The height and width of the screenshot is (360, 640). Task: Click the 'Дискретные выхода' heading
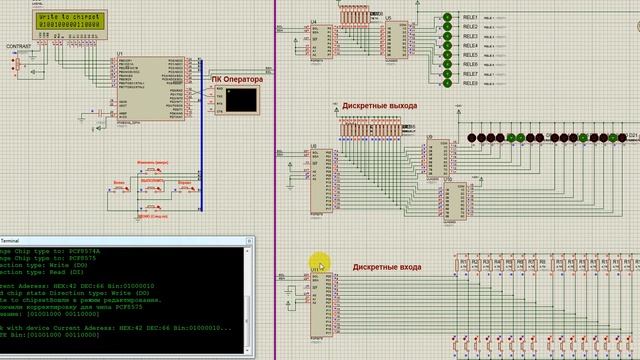(380, 106)
